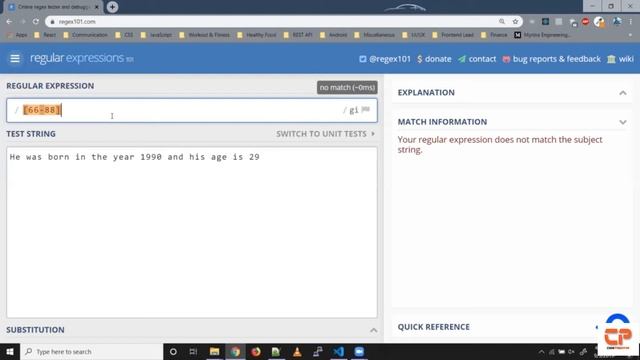Click the gi flags text
This screenshot has height=360, width=640.
[353, 110]
